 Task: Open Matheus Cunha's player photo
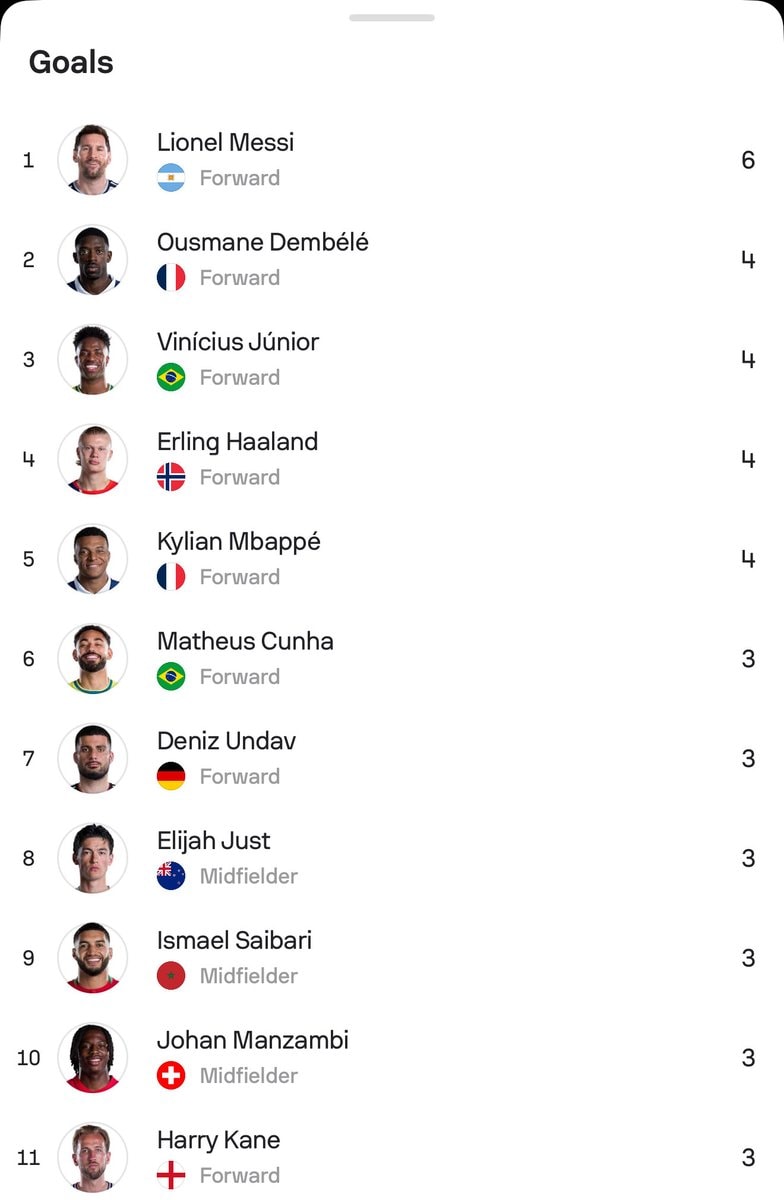(x=93, y=659)
